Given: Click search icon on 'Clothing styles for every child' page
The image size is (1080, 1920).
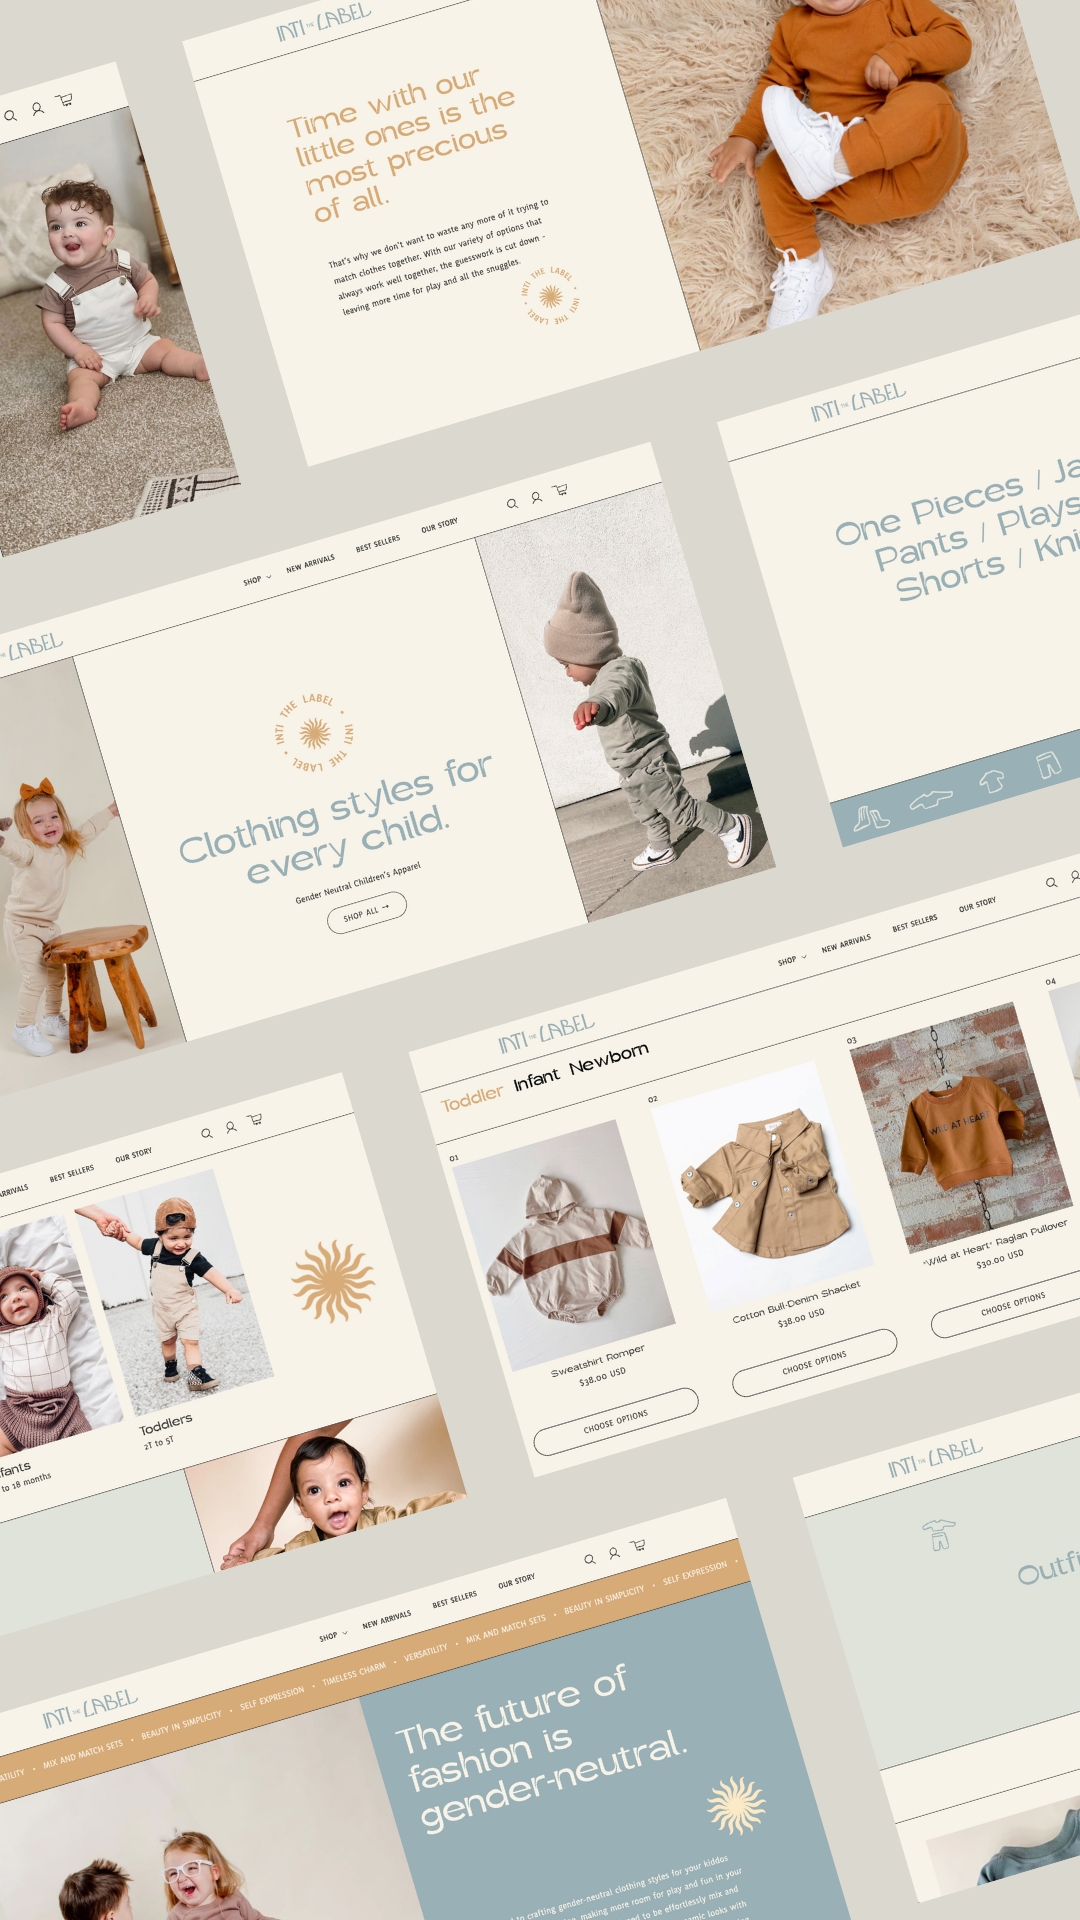Looking at the screenshot, I should coord(512,503).
